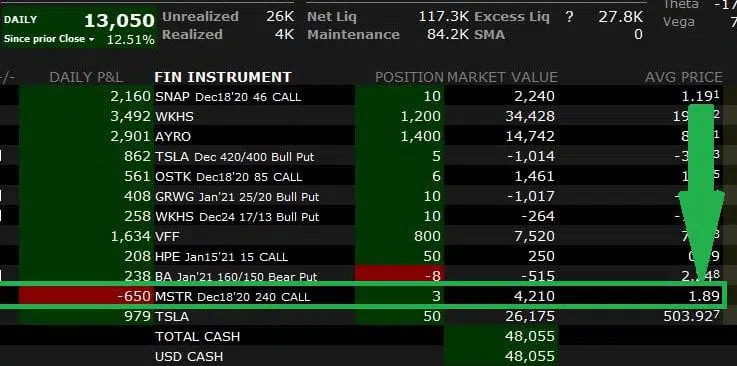Select the TSLA Dec 420/400 Bull Put row
Image resolution: width=737 pixels, height=366 pixels.
[368, 156]
